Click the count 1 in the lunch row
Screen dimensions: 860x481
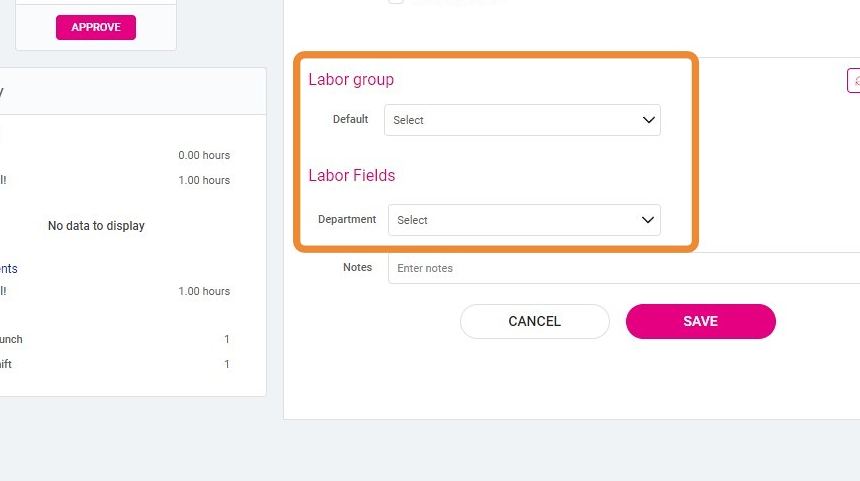[227, 339]
